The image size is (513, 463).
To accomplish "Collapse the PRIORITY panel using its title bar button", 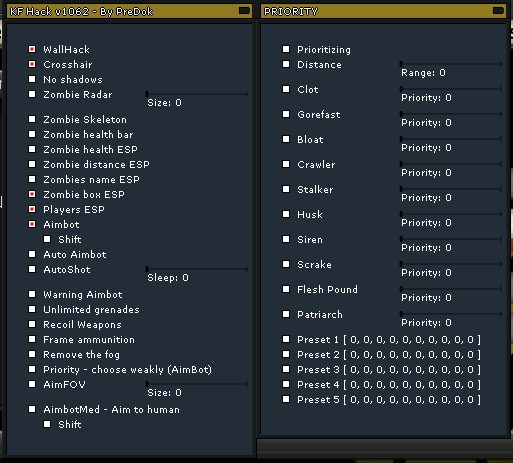I will click(x=498, y=11).
